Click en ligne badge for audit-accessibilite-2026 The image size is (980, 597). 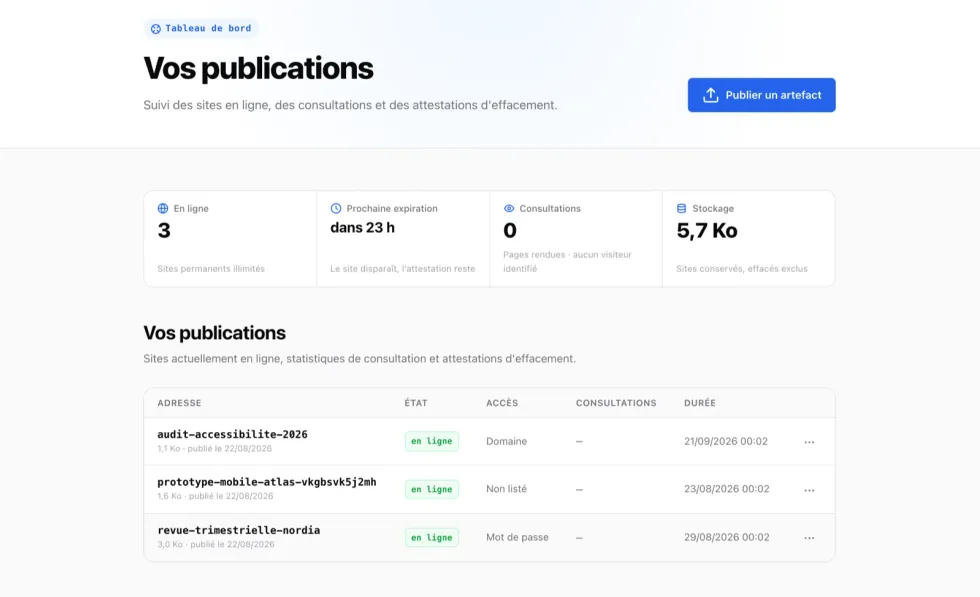[x=432, y=441]
